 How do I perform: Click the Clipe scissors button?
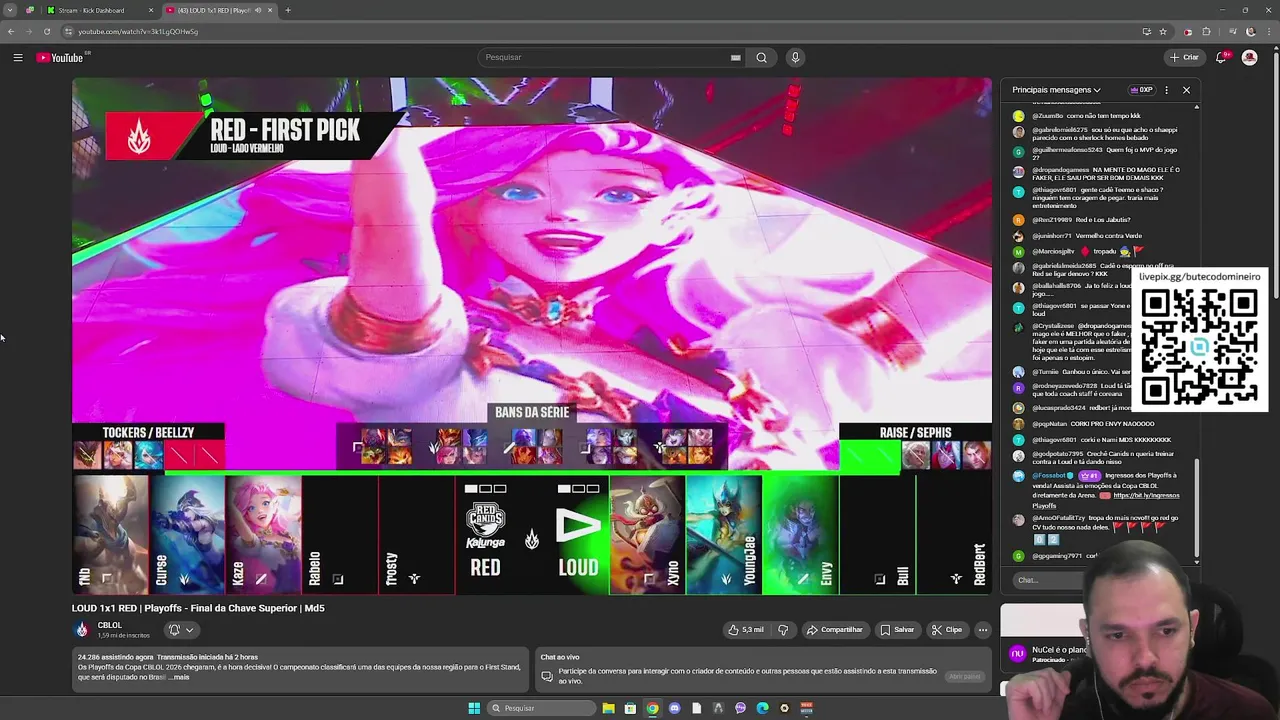(946, 630)
